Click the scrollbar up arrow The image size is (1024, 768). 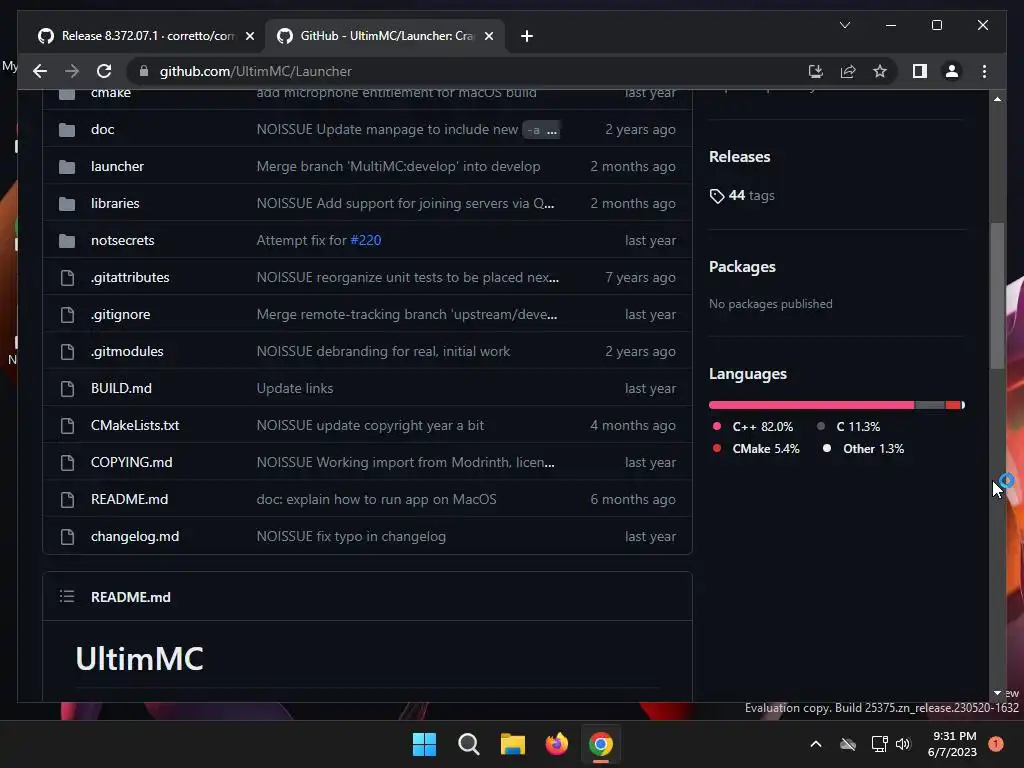[x=997, y=99]
